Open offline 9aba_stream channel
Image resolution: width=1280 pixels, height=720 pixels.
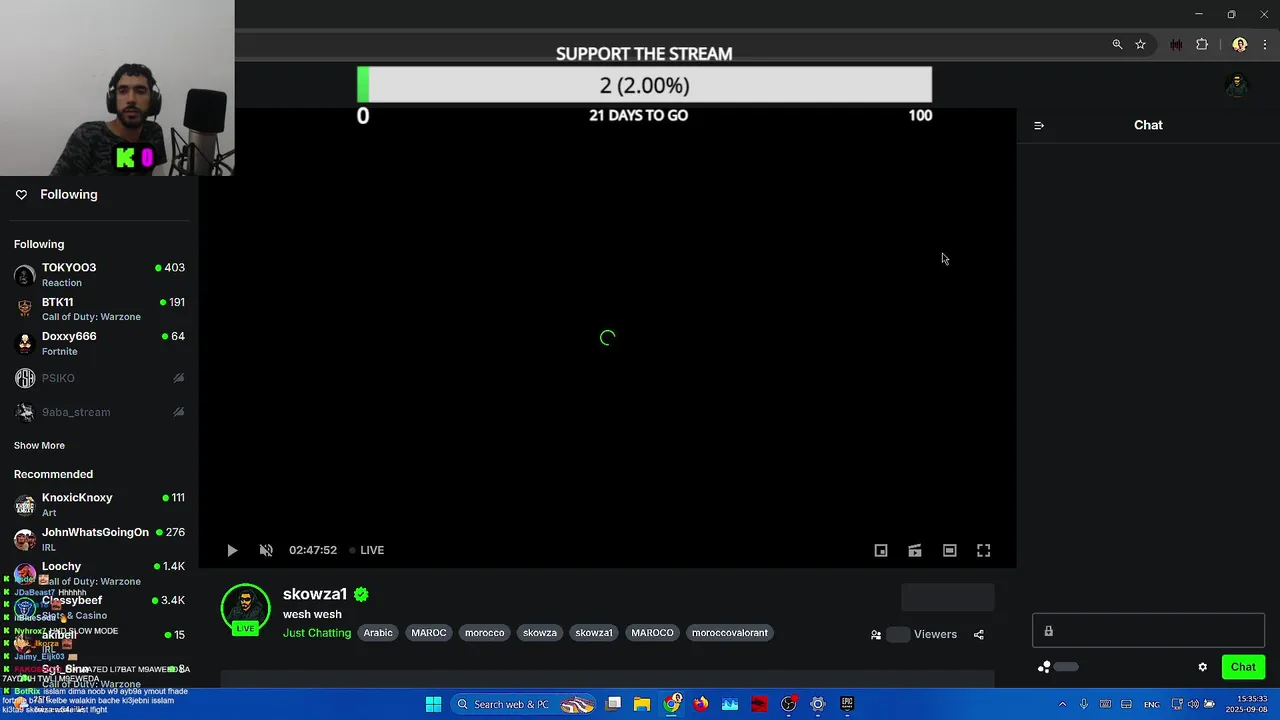(x=99, y=412)
